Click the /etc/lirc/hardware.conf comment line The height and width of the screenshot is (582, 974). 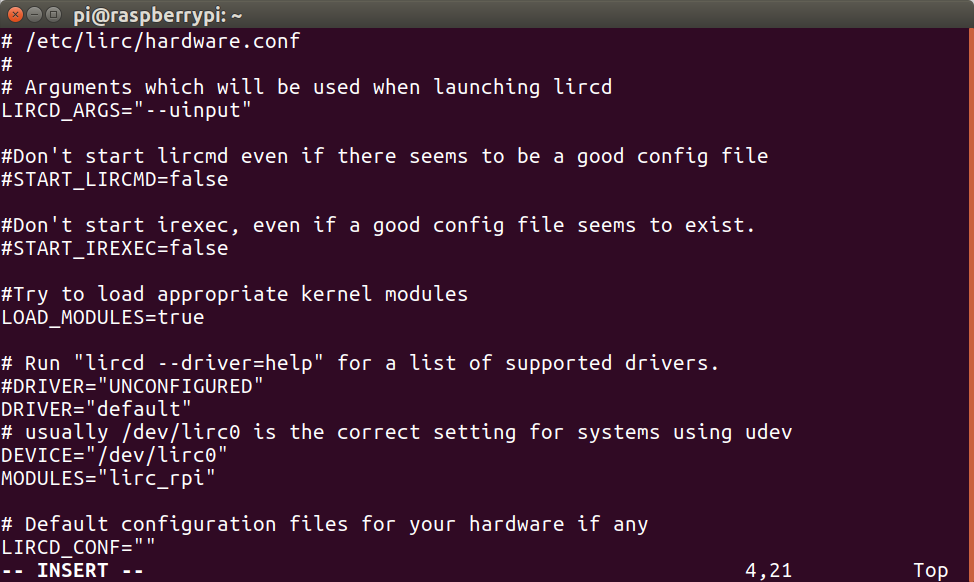(x=150, y=41)
